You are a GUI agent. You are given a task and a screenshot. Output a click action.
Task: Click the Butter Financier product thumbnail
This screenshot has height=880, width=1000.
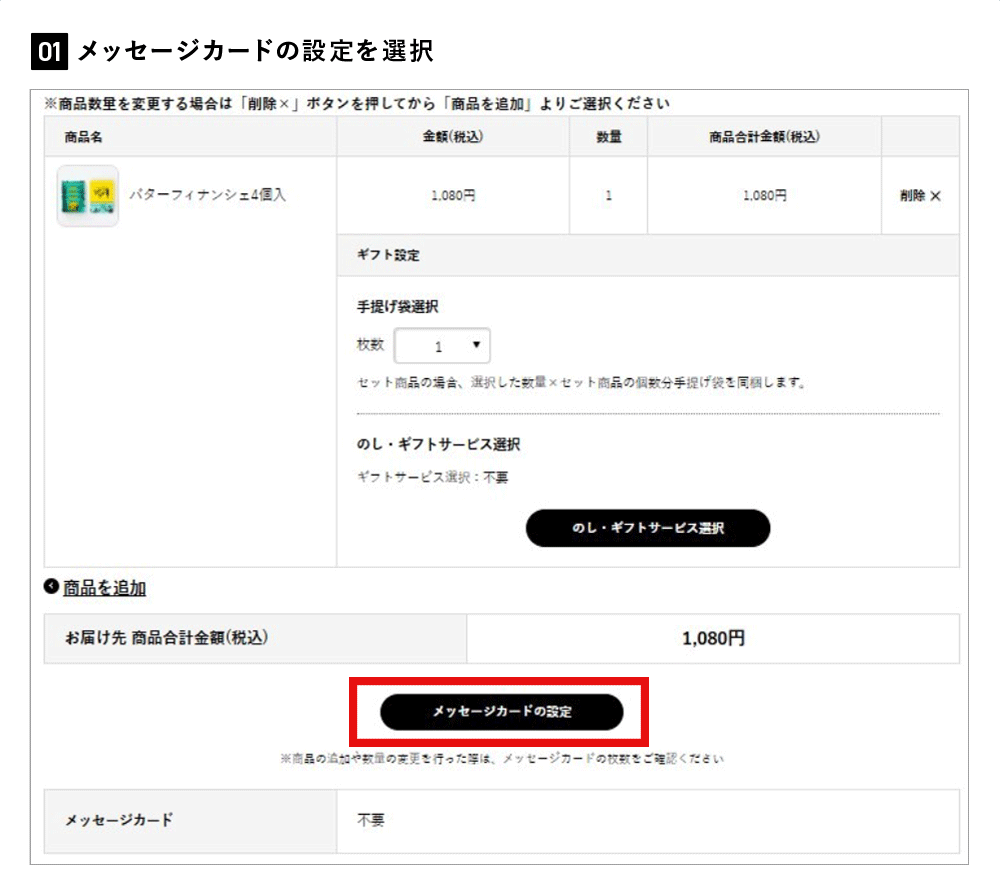[x=87, y=196]
